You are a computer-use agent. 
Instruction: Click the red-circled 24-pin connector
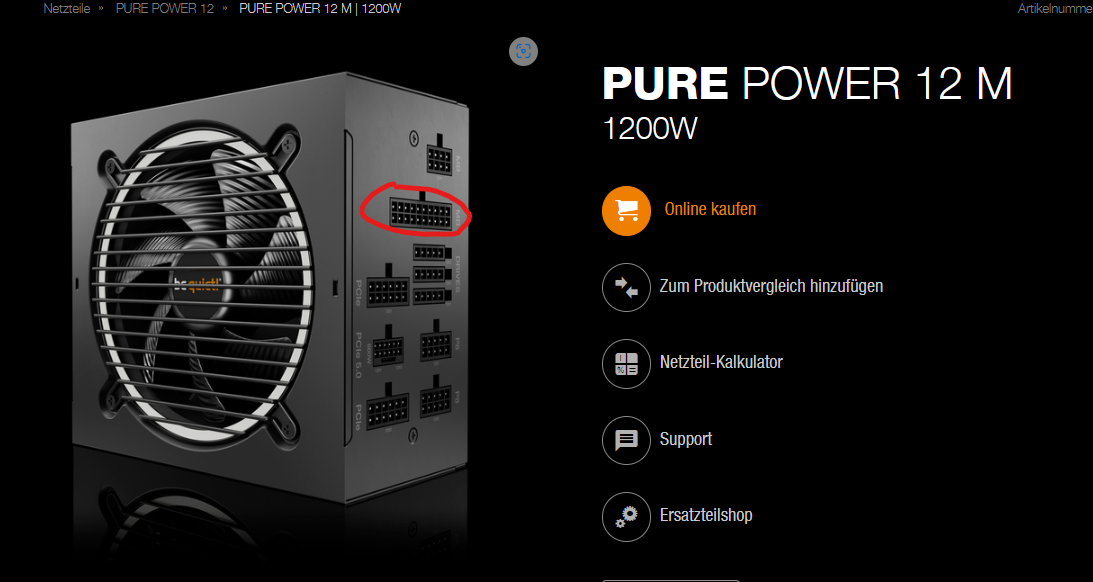[x=420, y=213]
